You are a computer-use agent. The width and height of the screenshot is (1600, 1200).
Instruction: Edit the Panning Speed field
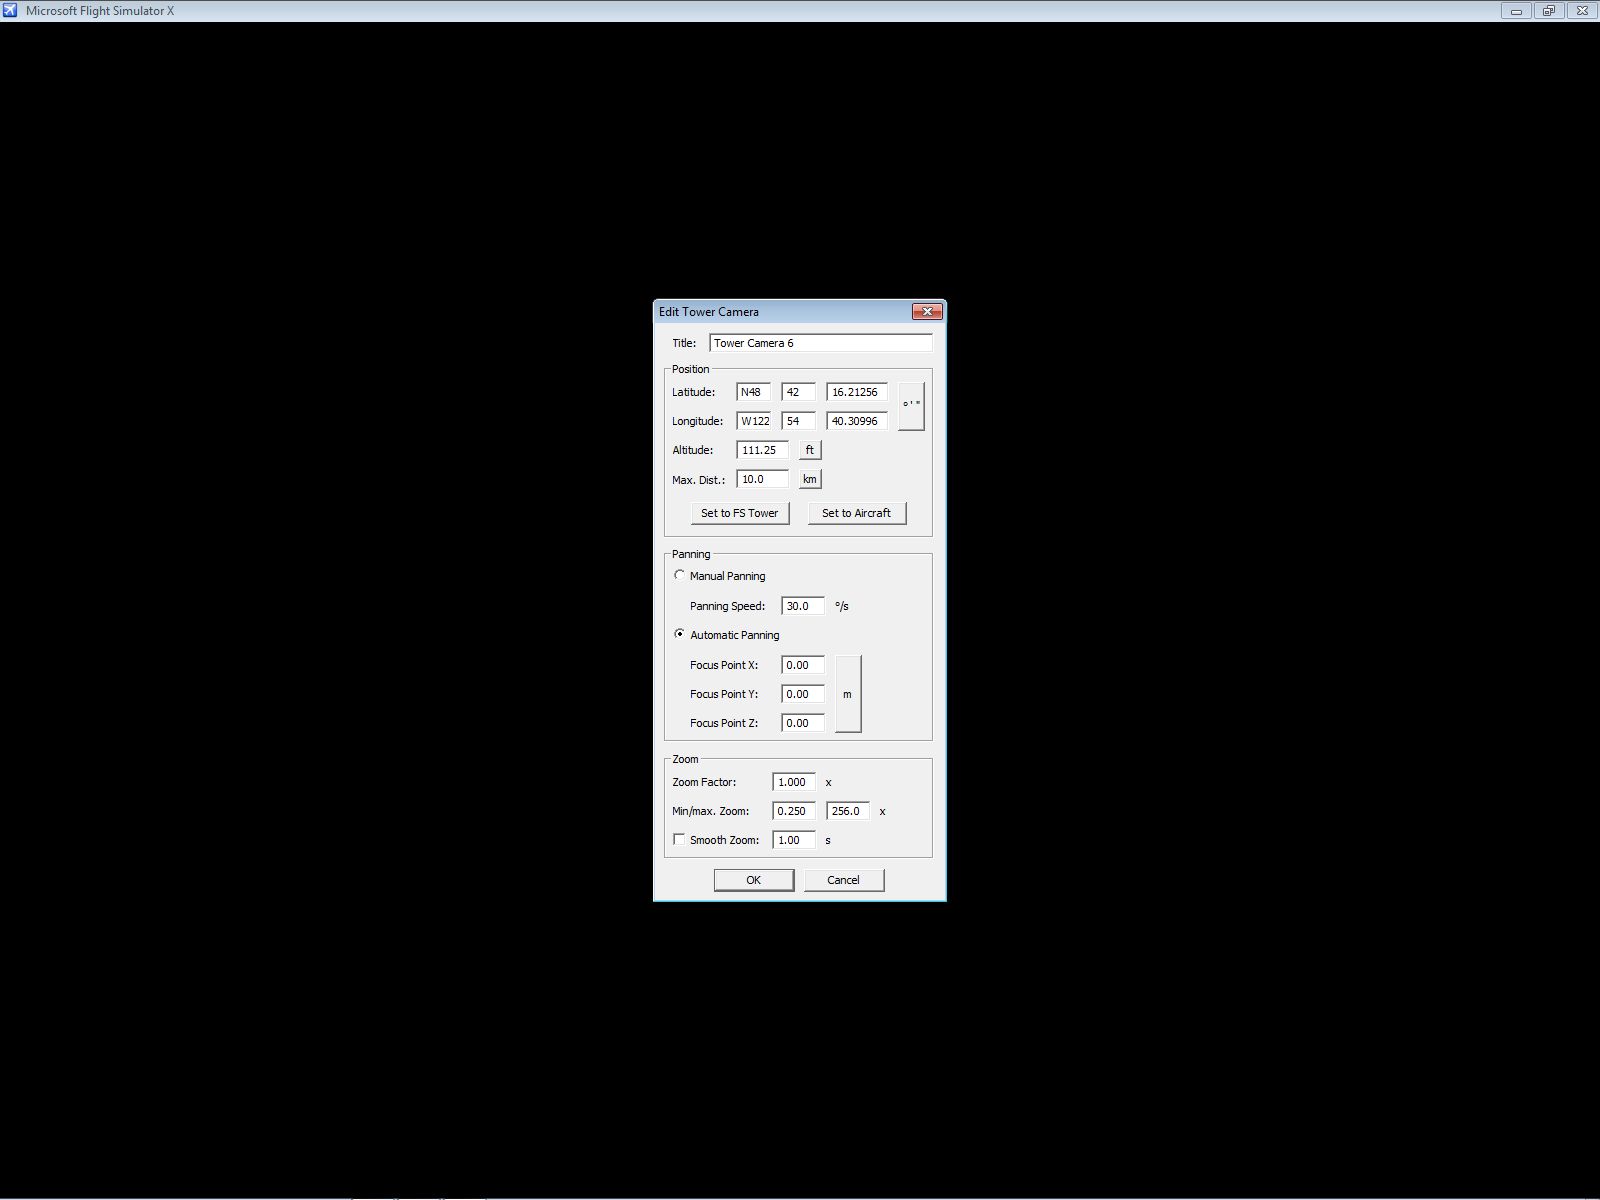click(x=802, y=606)
